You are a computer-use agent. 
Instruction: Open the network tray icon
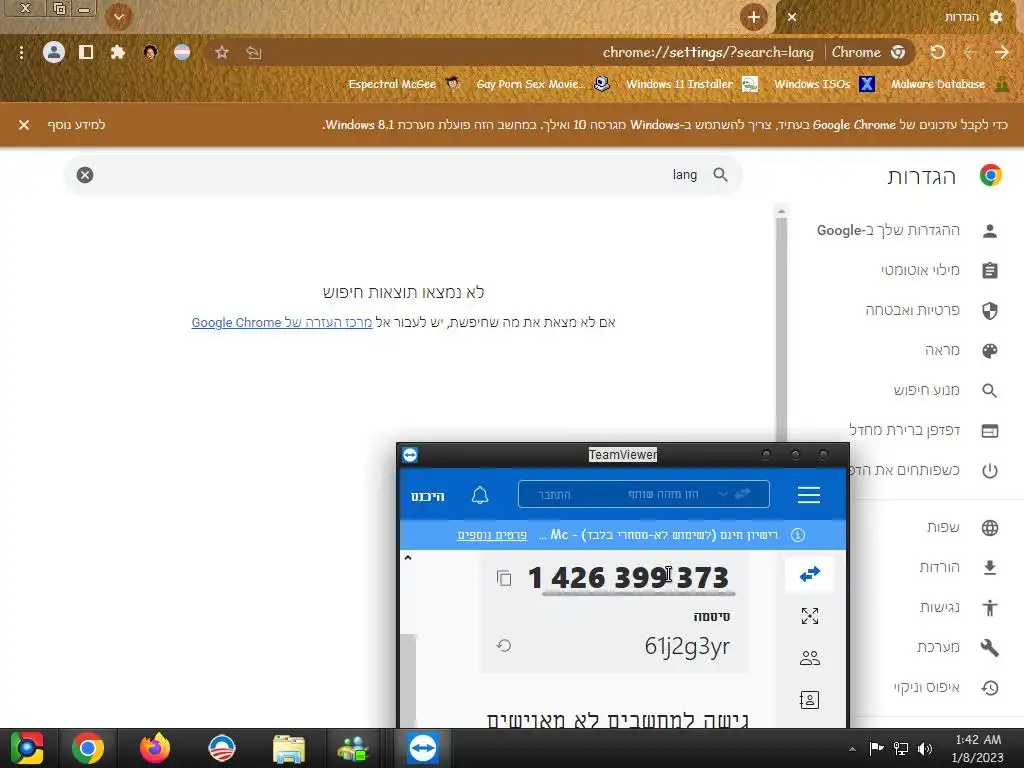point(901,749)
